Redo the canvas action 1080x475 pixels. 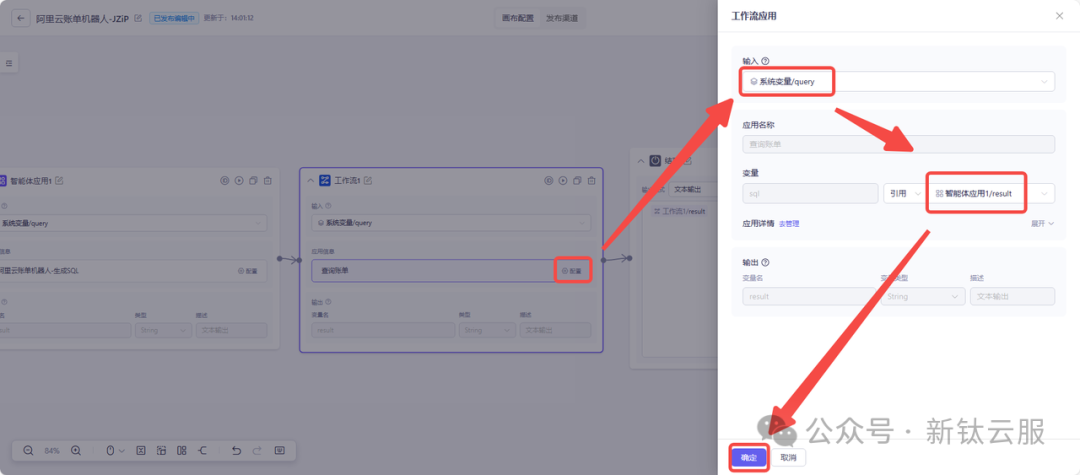pyautogui.click(x=257, y=450)
